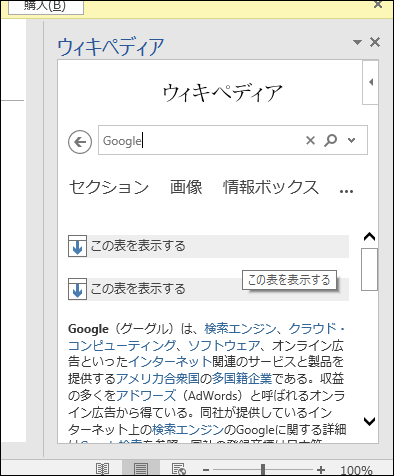The width and height of the screenshot is (394, 476).
Task: Open the 検索エンジン link before のGoogleに関する
Action: pos(188,430)
